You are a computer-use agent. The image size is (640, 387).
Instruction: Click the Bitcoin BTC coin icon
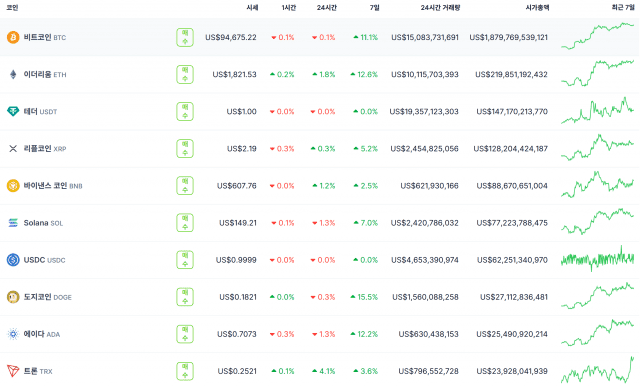point(13,37)
